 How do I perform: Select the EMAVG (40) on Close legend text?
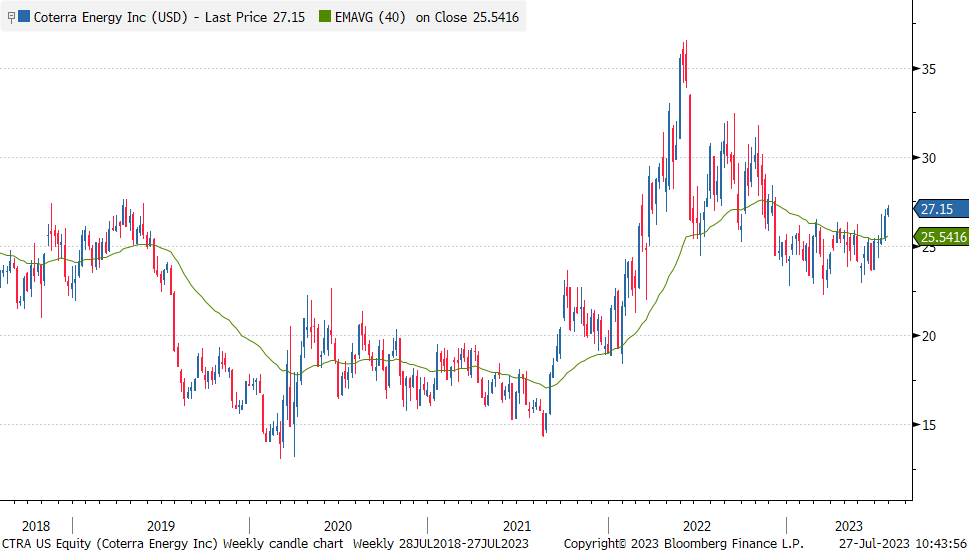(x=427, y=17)
